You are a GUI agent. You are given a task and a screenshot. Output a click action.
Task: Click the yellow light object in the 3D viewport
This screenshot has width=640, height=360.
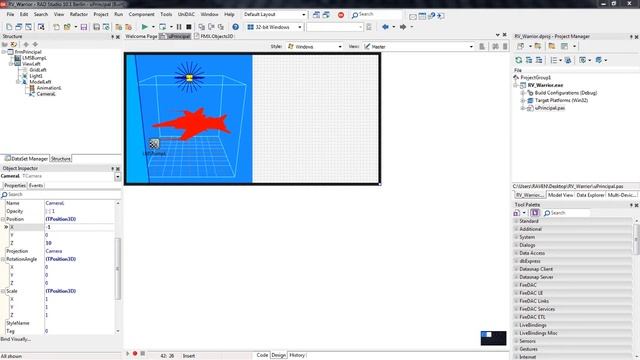189,78
